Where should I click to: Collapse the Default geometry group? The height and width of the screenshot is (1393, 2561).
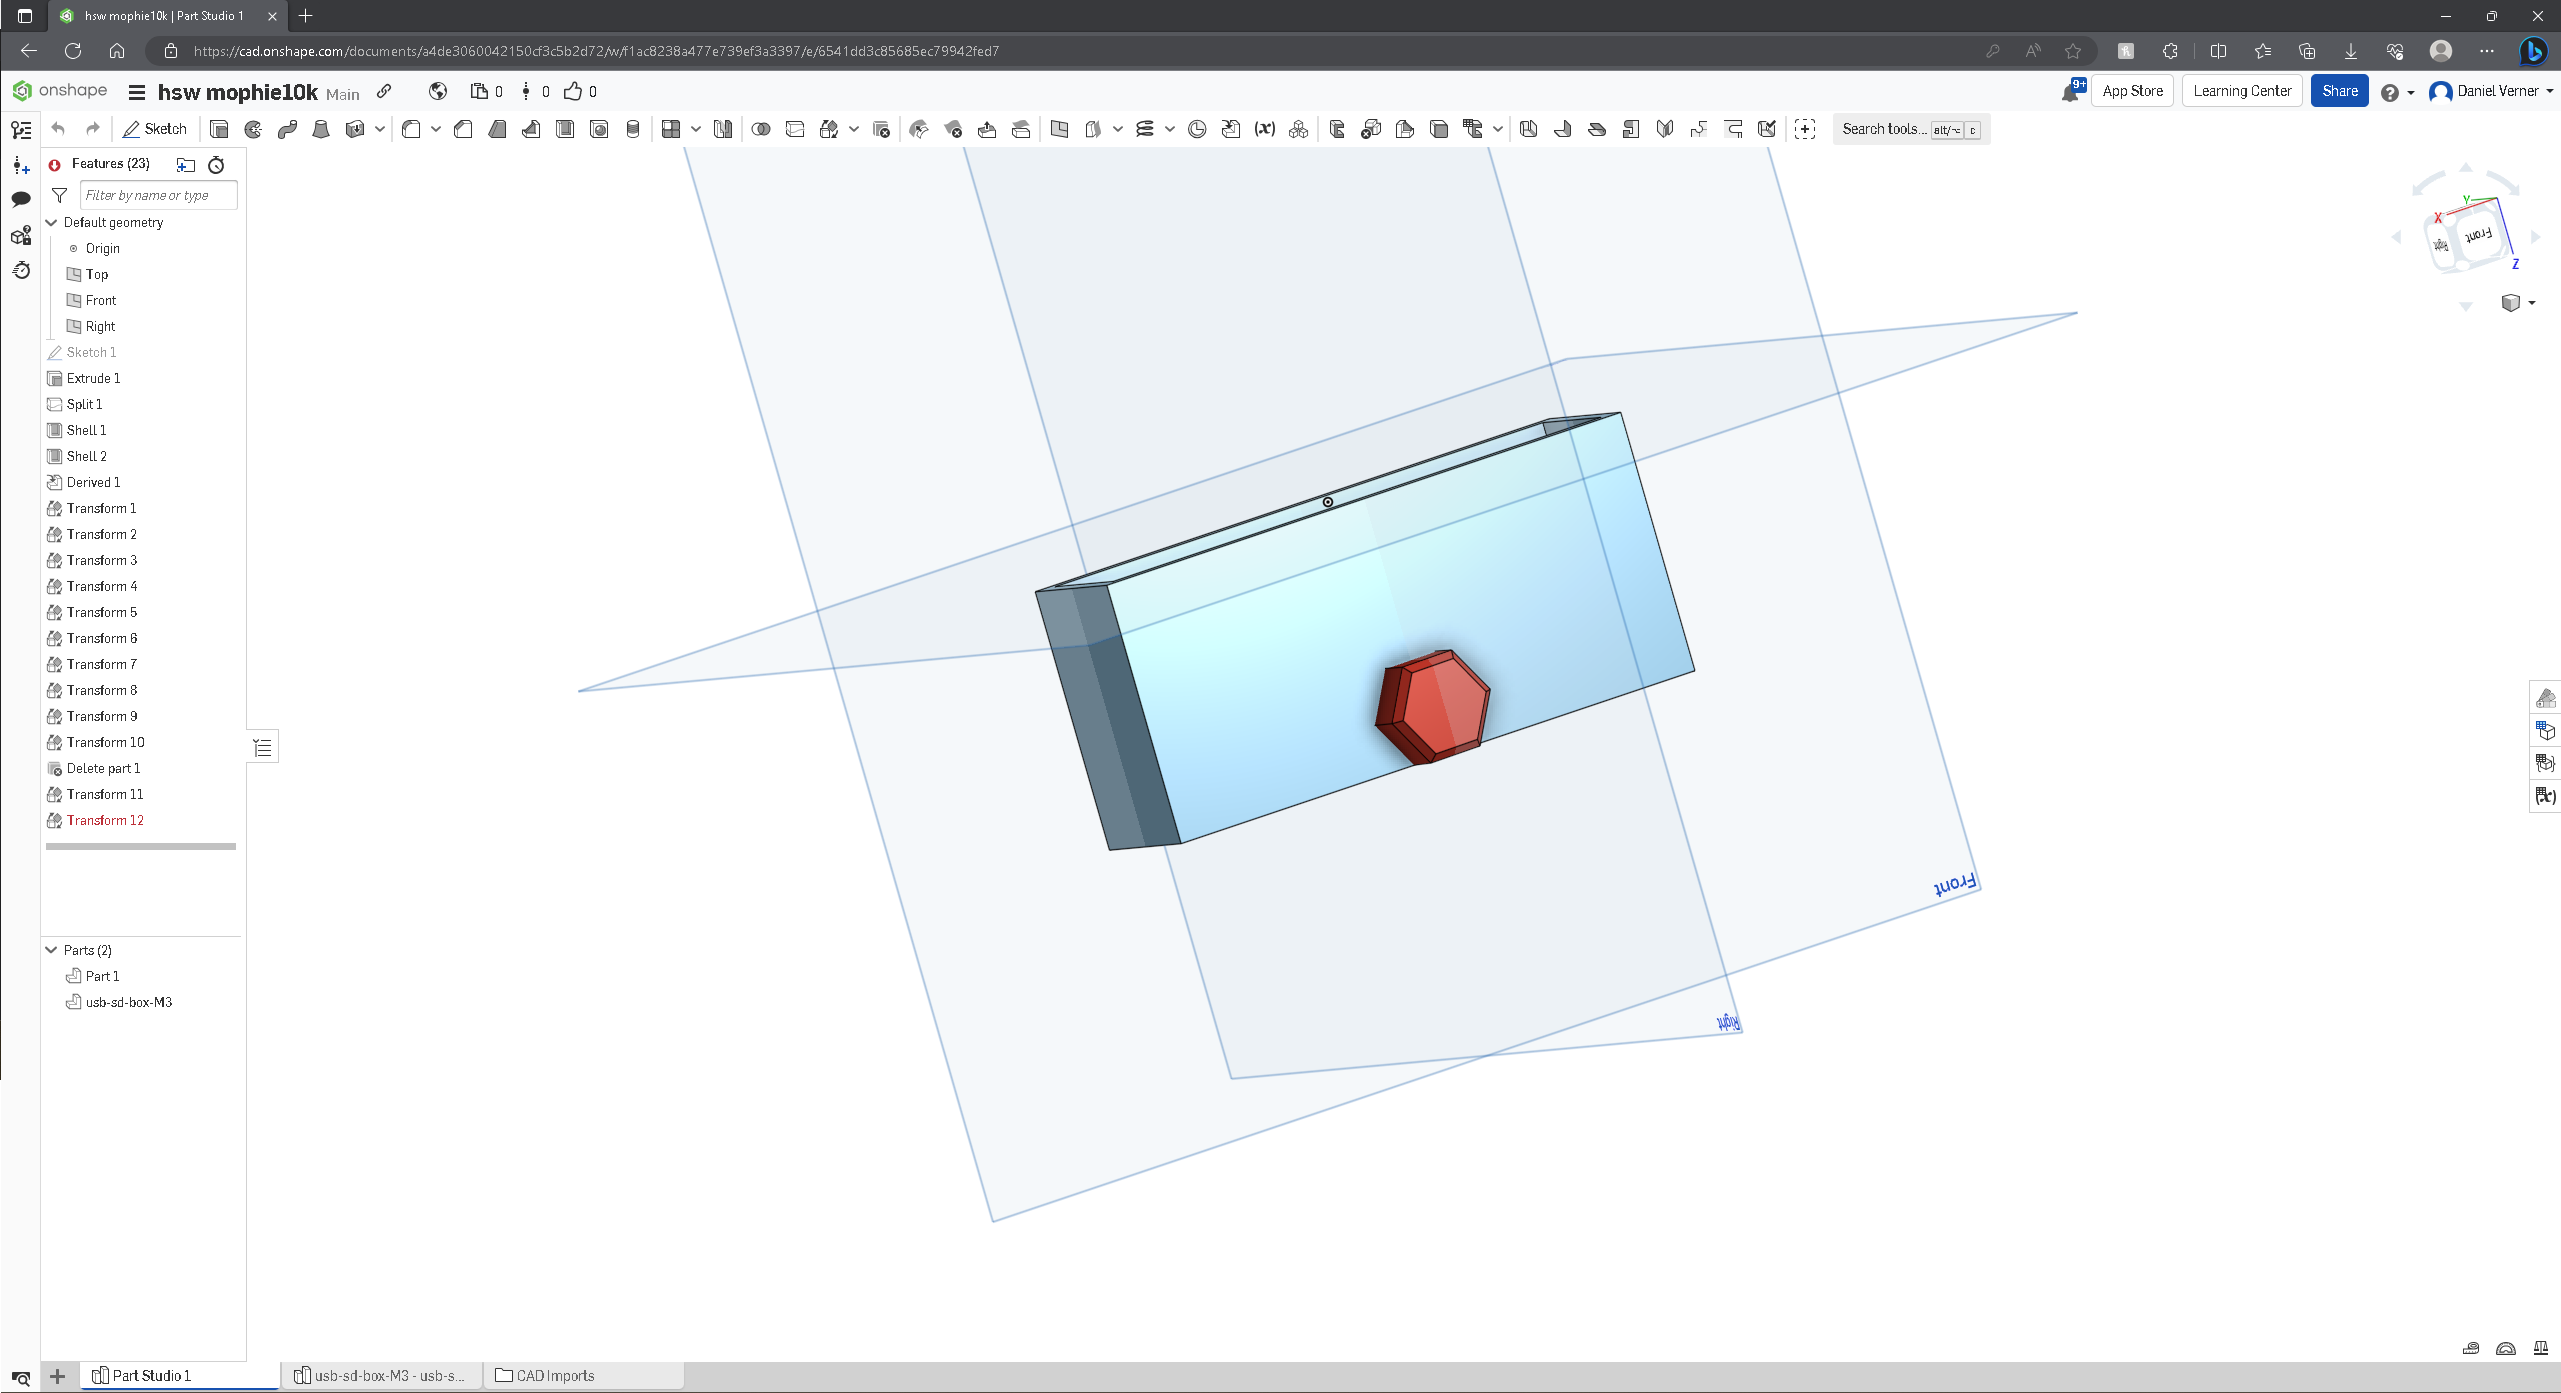click(52, 222)
